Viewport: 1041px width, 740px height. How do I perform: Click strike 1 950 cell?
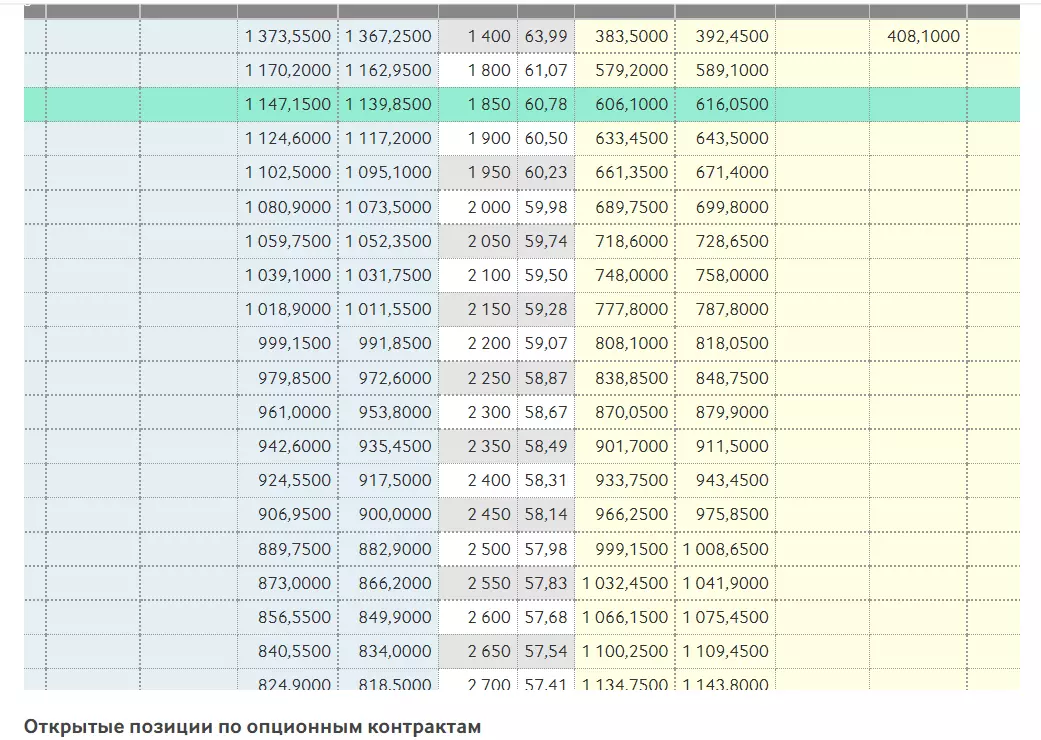(478, 173)
